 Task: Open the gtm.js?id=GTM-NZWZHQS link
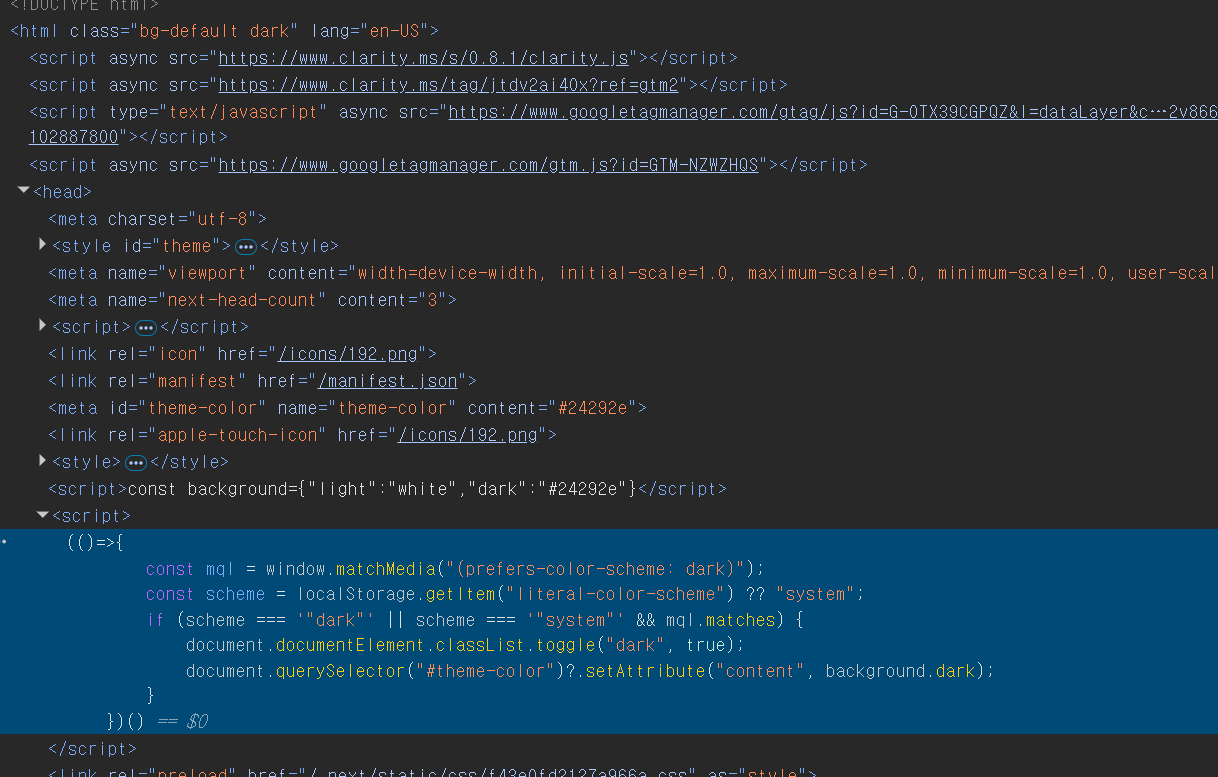[x=488, y=165]
